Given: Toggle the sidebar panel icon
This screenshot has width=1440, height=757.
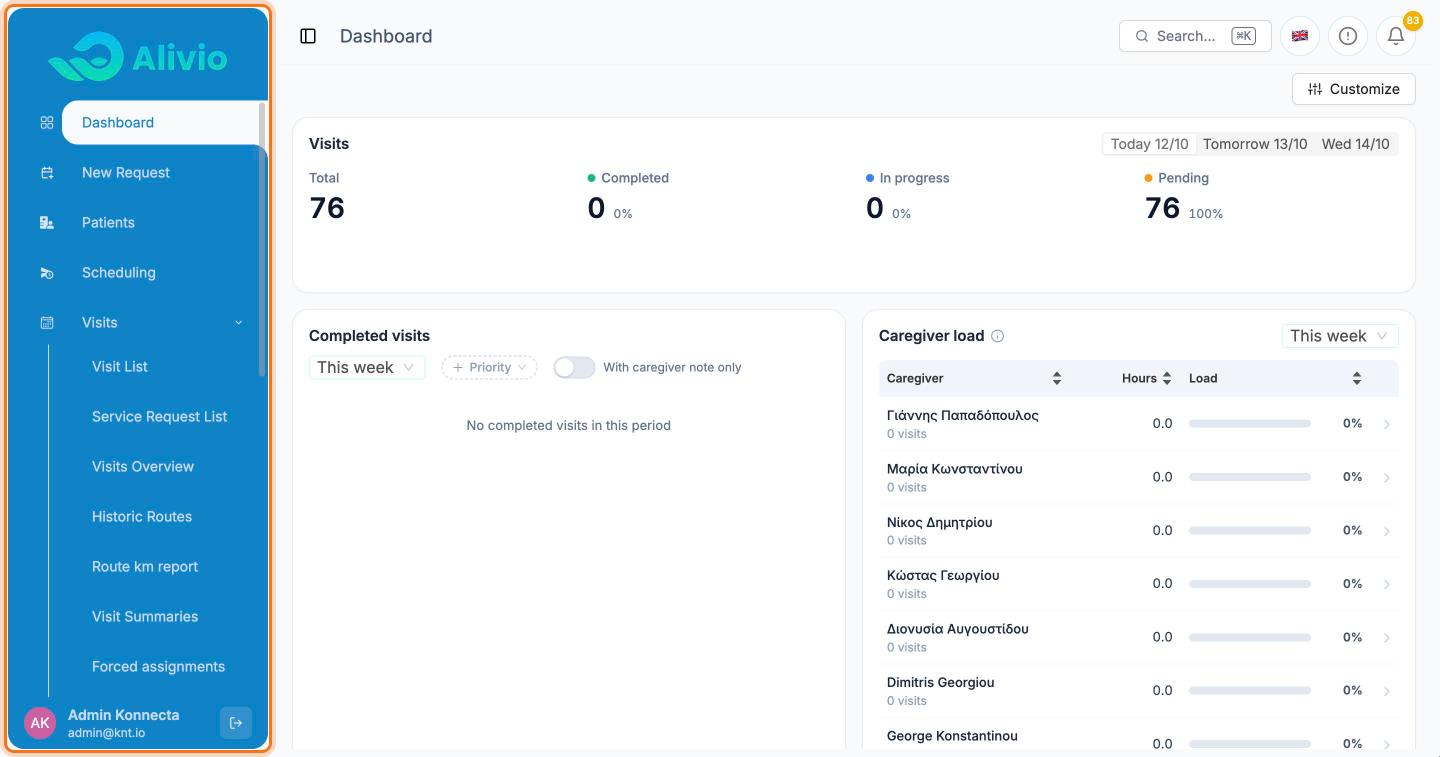Looking at the screenshot, I should 308,36.
